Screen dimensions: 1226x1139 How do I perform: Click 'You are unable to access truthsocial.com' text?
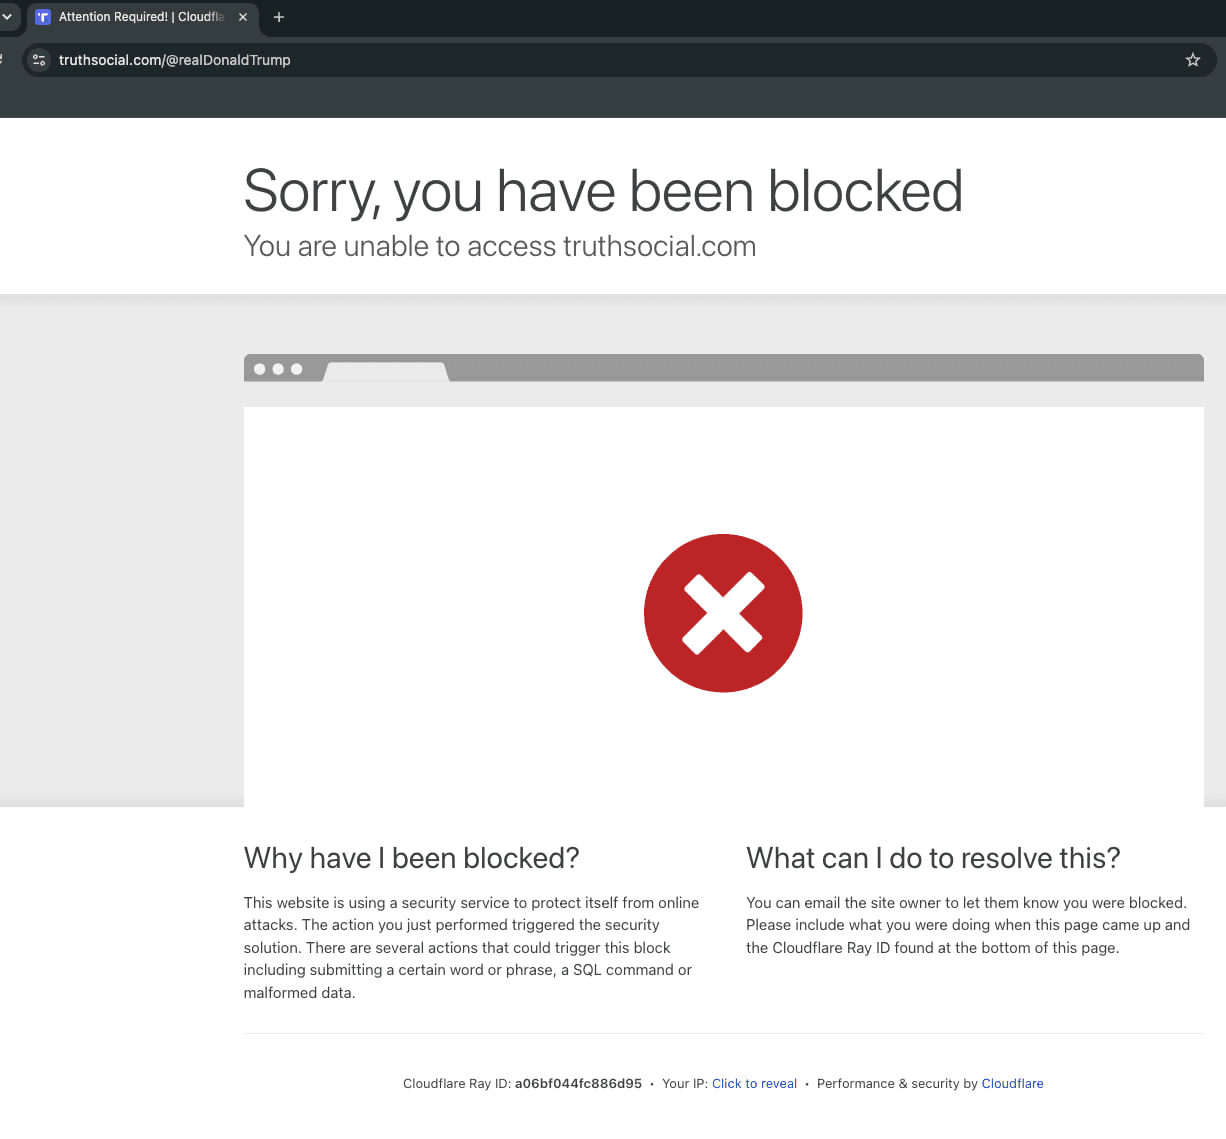pos(500,246)
